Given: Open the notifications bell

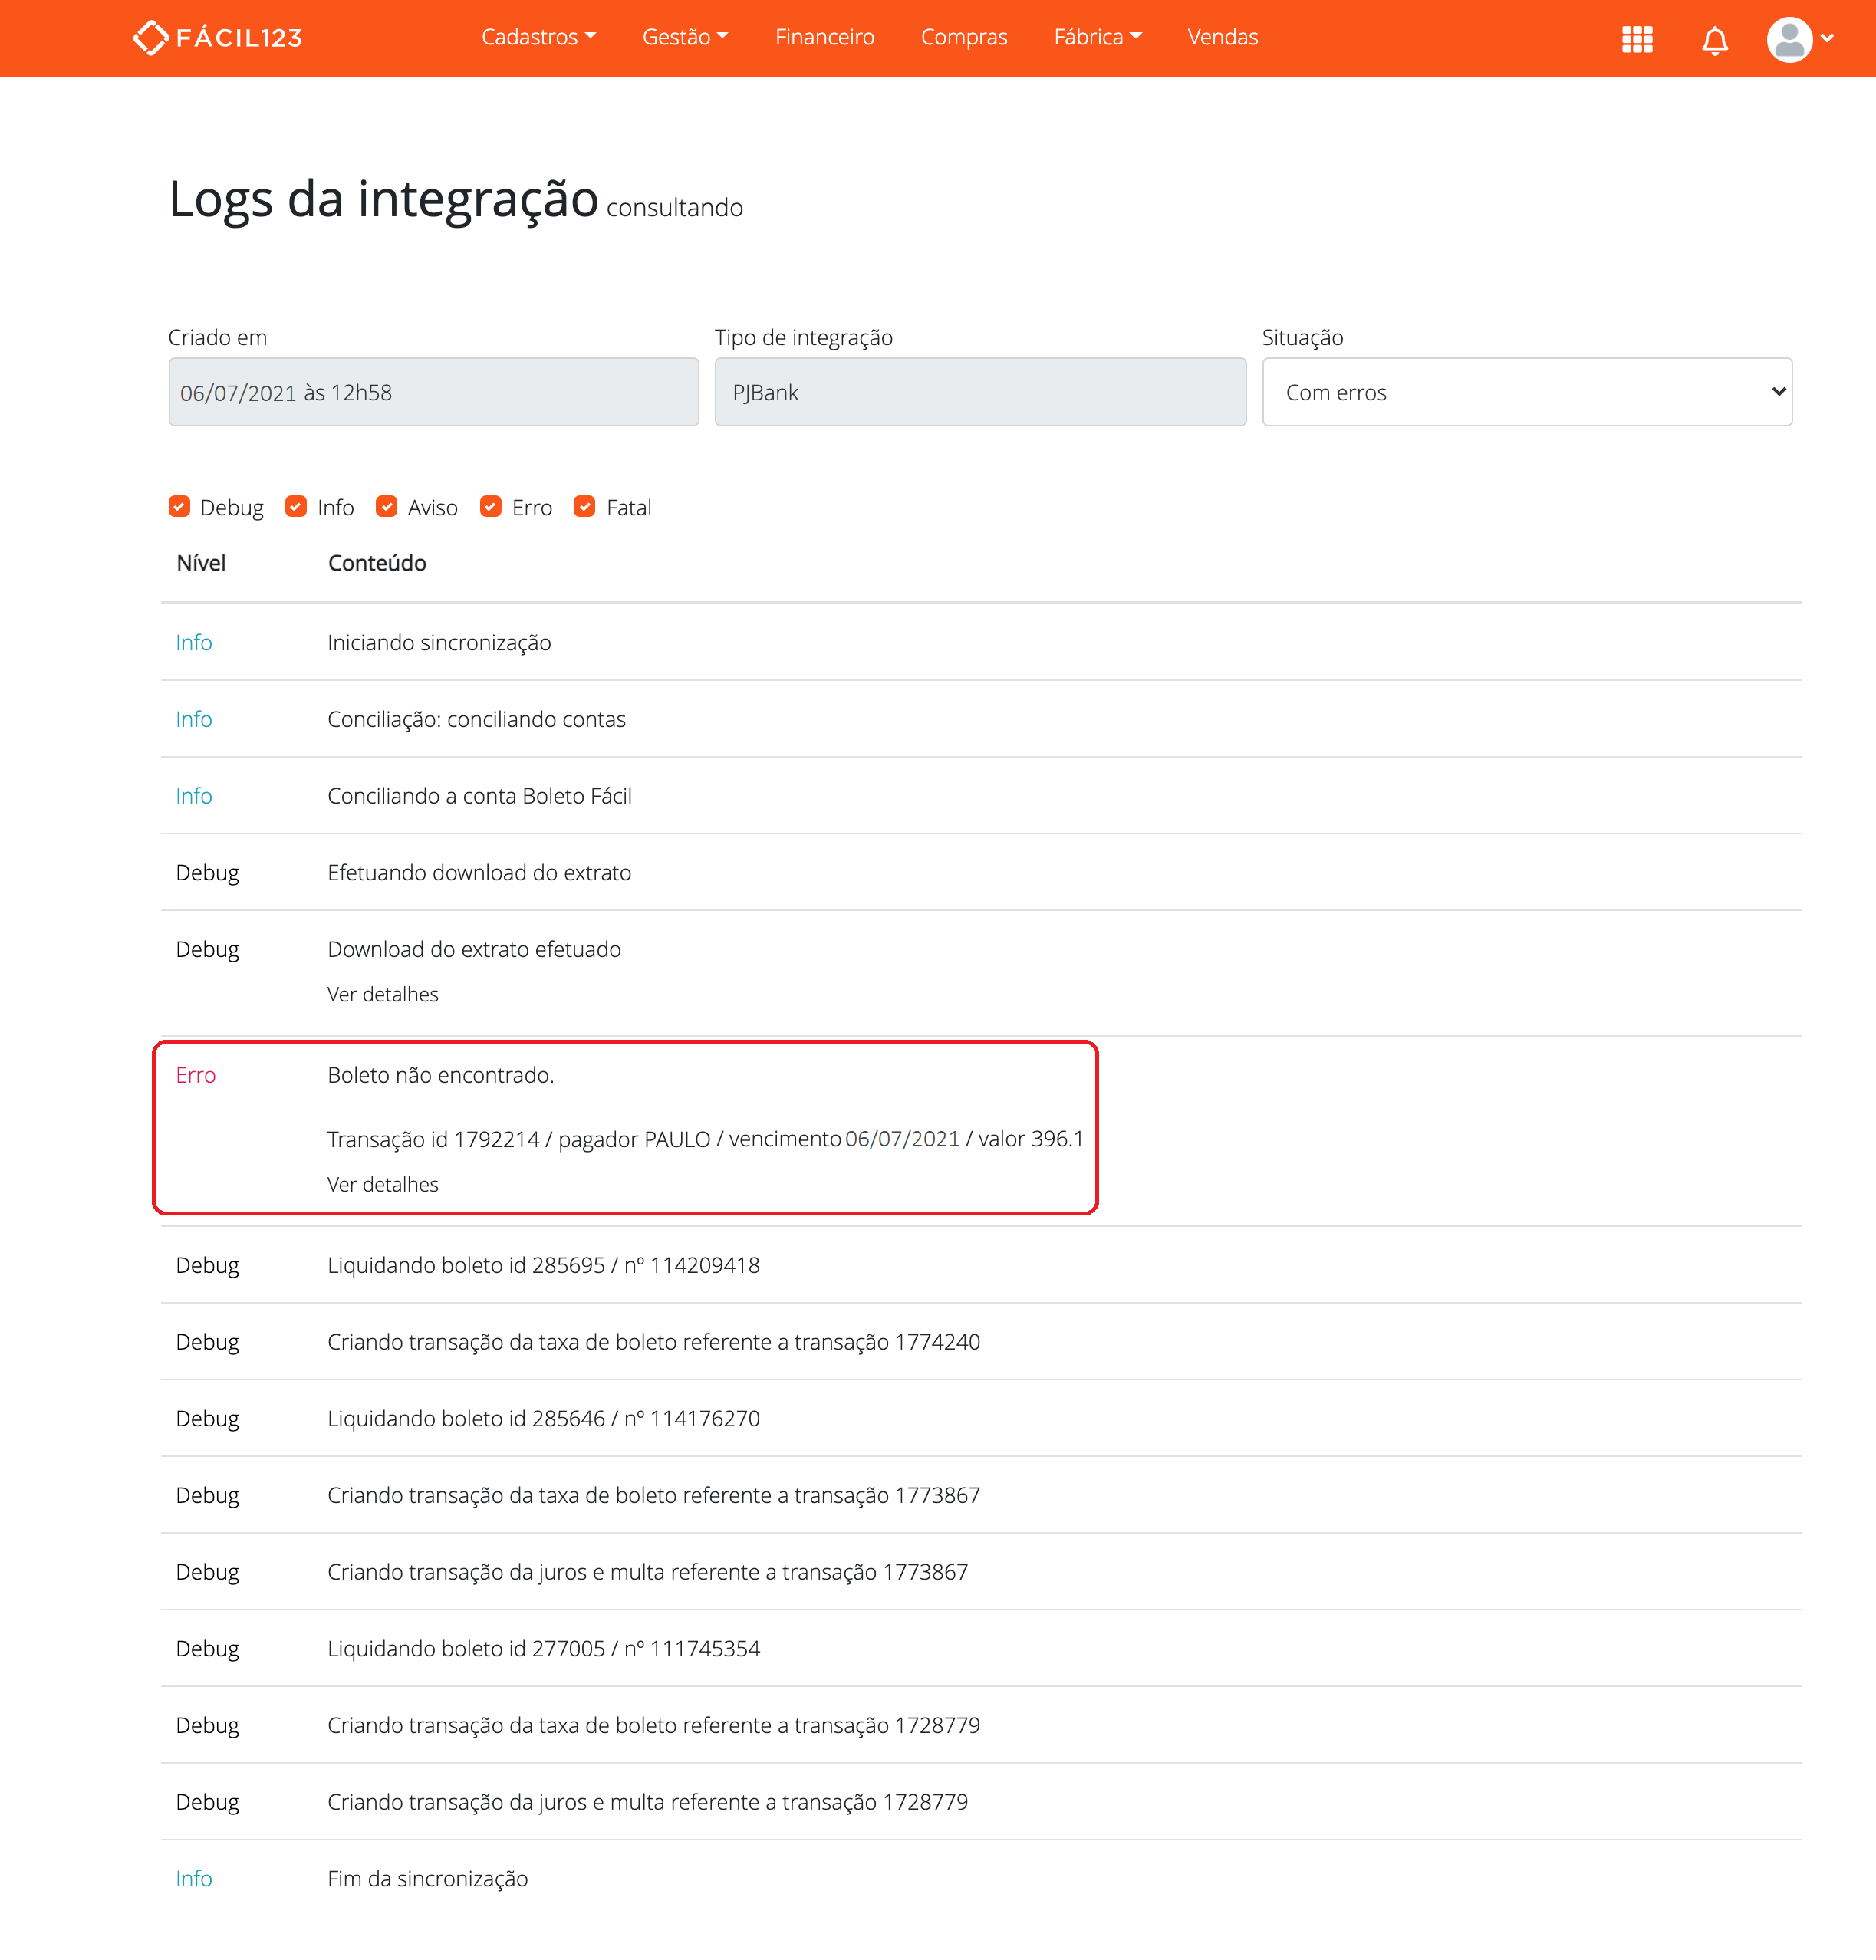Looking at the screenshot, I should coord(1714,40).
